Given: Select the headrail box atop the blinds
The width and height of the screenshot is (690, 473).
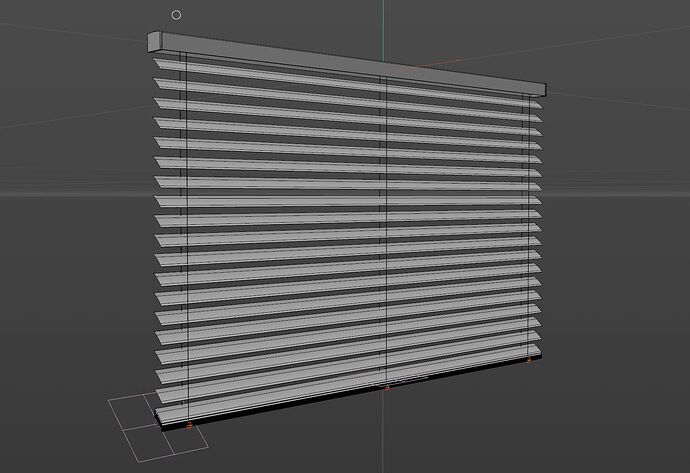Looking at the screenshot, I should (347, 63).
